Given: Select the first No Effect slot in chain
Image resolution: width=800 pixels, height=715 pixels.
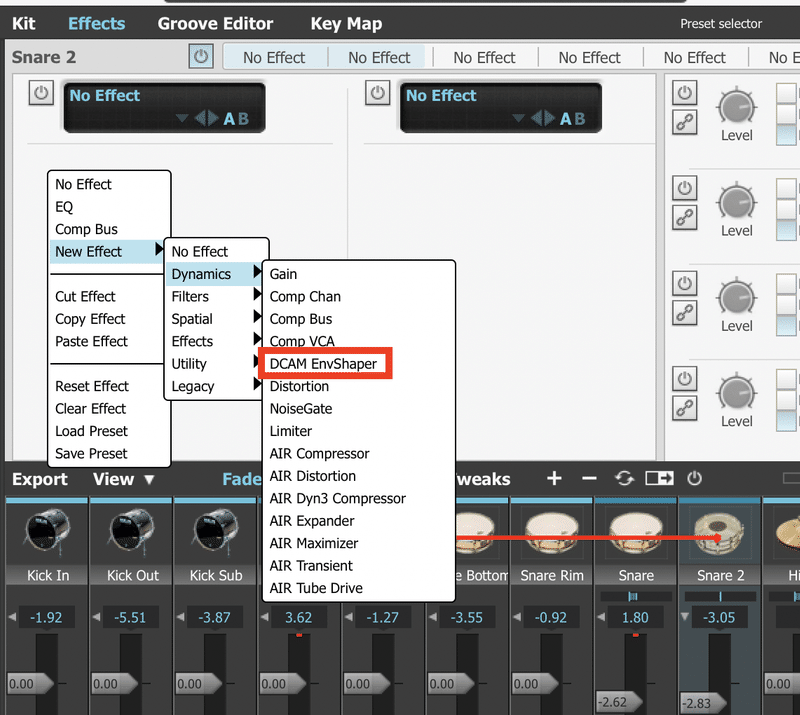Looking at the screenshot, I should point(274,57).
